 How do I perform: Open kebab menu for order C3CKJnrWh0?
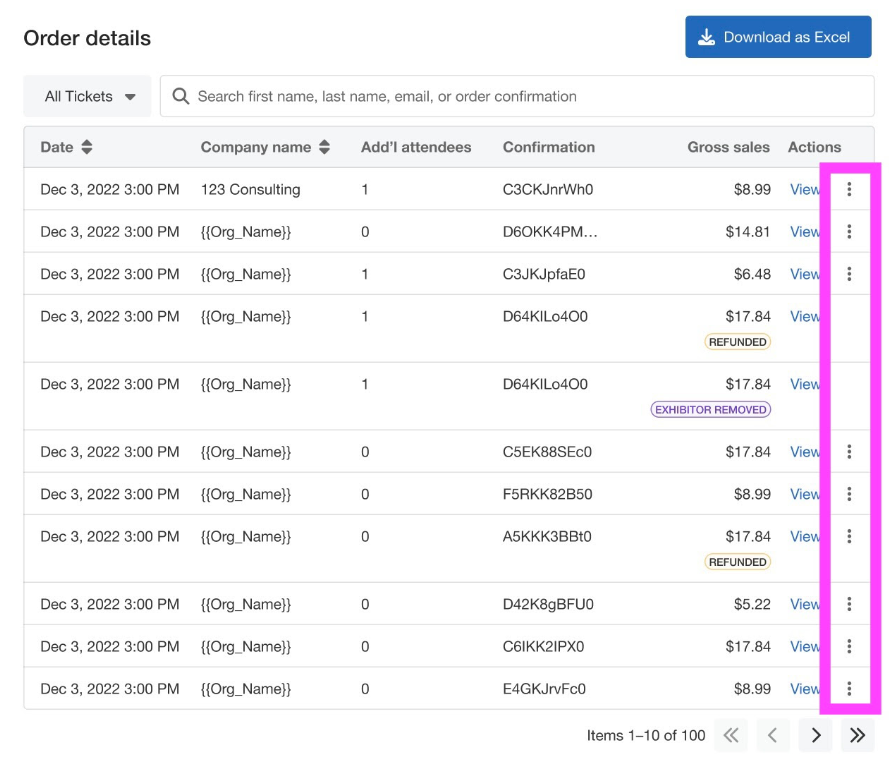849,189
